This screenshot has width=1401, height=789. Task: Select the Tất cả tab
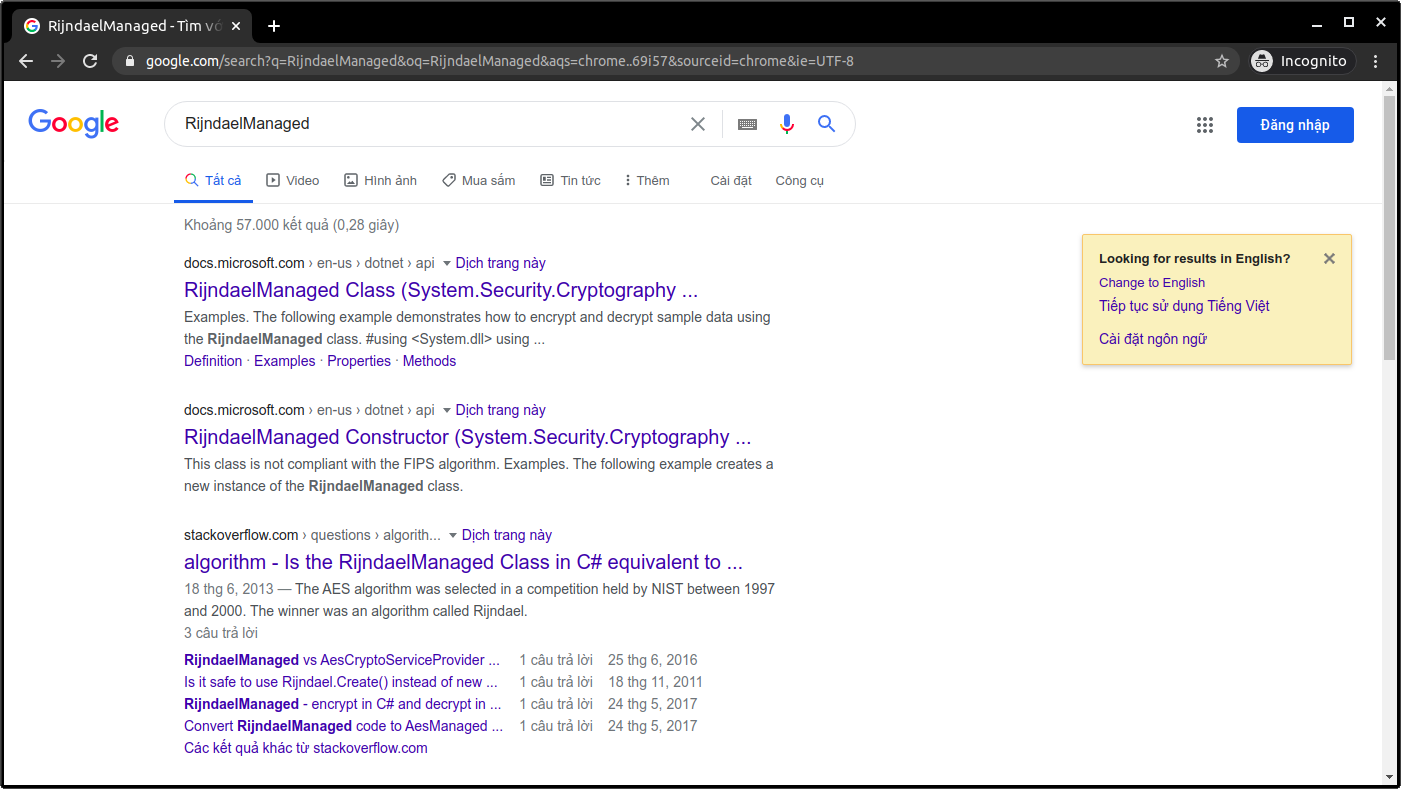[x=213, y=180]
